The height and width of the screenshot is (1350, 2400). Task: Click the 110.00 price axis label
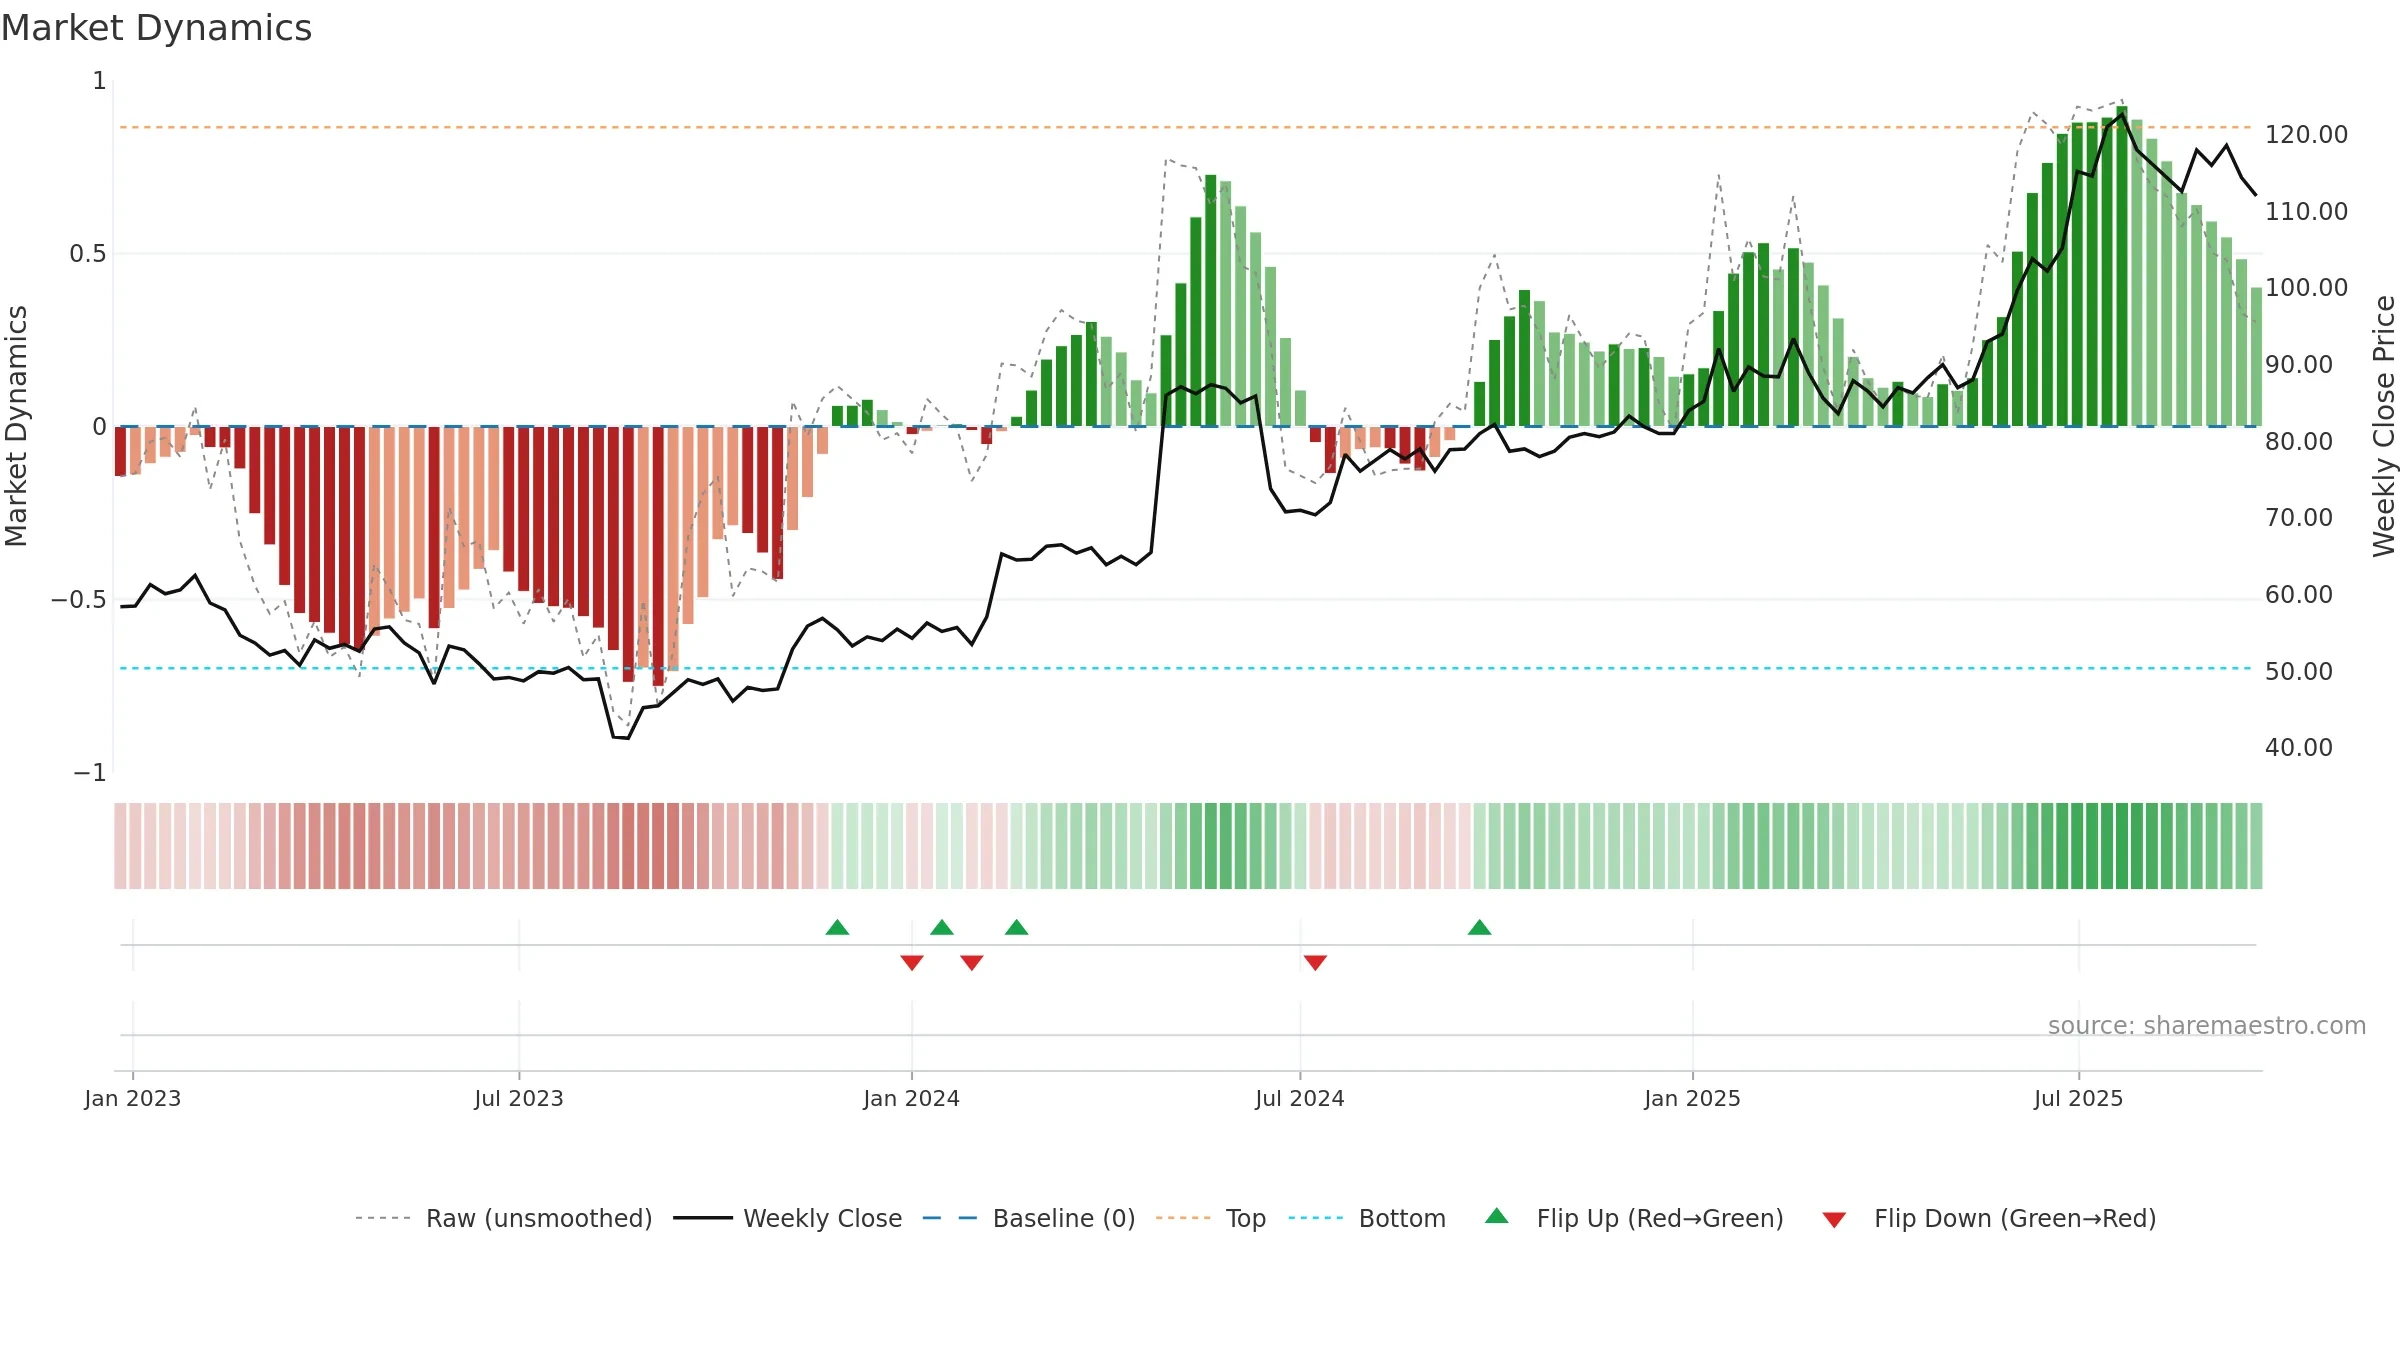click(2307, 211)
